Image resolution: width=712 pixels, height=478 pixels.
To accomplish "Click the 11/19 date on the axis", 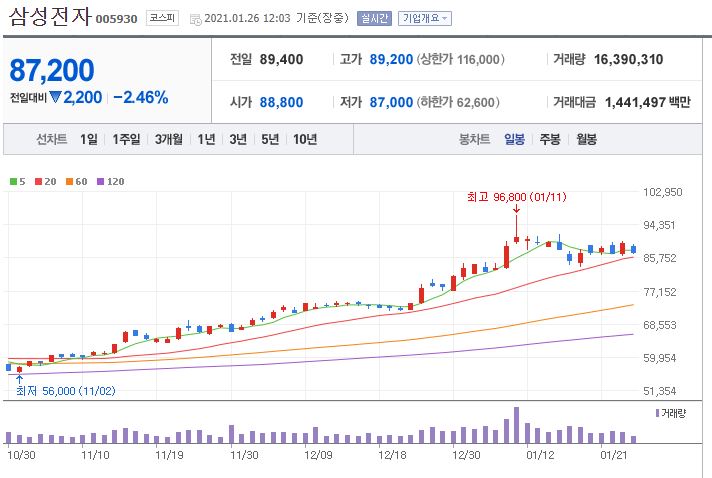I will 169,455.
